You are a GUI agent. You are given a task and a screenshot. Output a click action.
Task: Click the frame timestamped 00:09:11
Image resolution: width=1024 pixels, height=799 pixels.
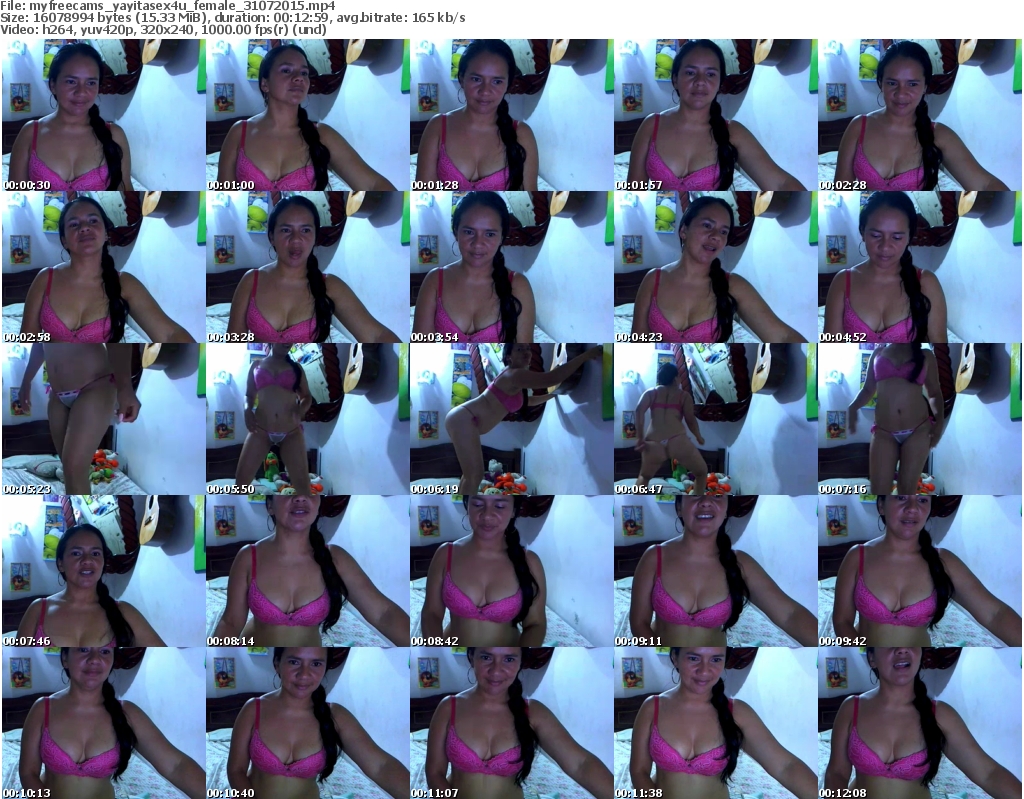tap(715, 572)
